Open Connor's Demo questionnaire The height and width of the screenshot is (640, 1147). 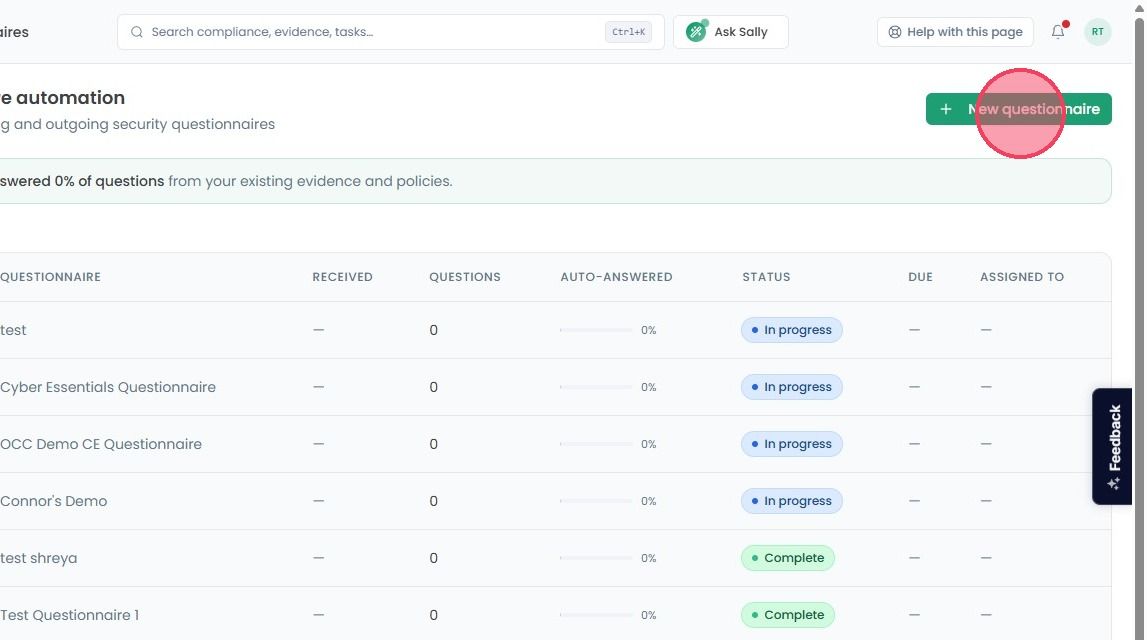tap(53, 501)
